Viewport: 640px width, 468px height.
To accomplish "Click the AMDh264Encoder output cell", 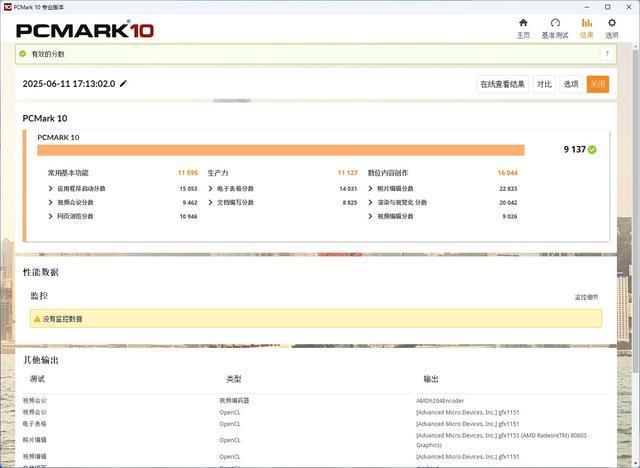I will [440, 401].
